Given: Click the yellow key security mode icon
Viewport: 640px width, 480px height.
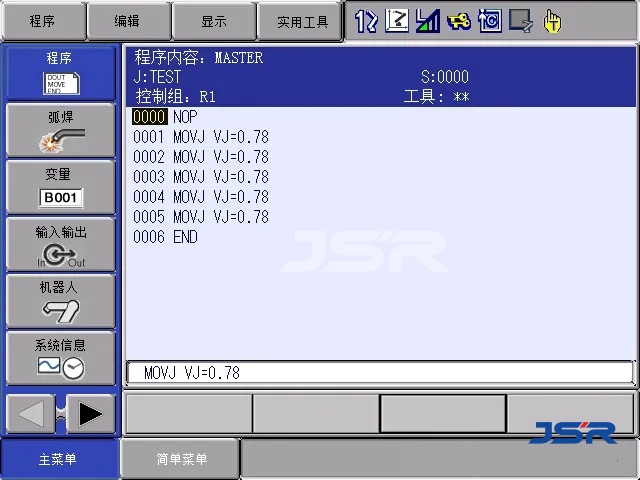Looking at the screenshot, I should 459,20.
